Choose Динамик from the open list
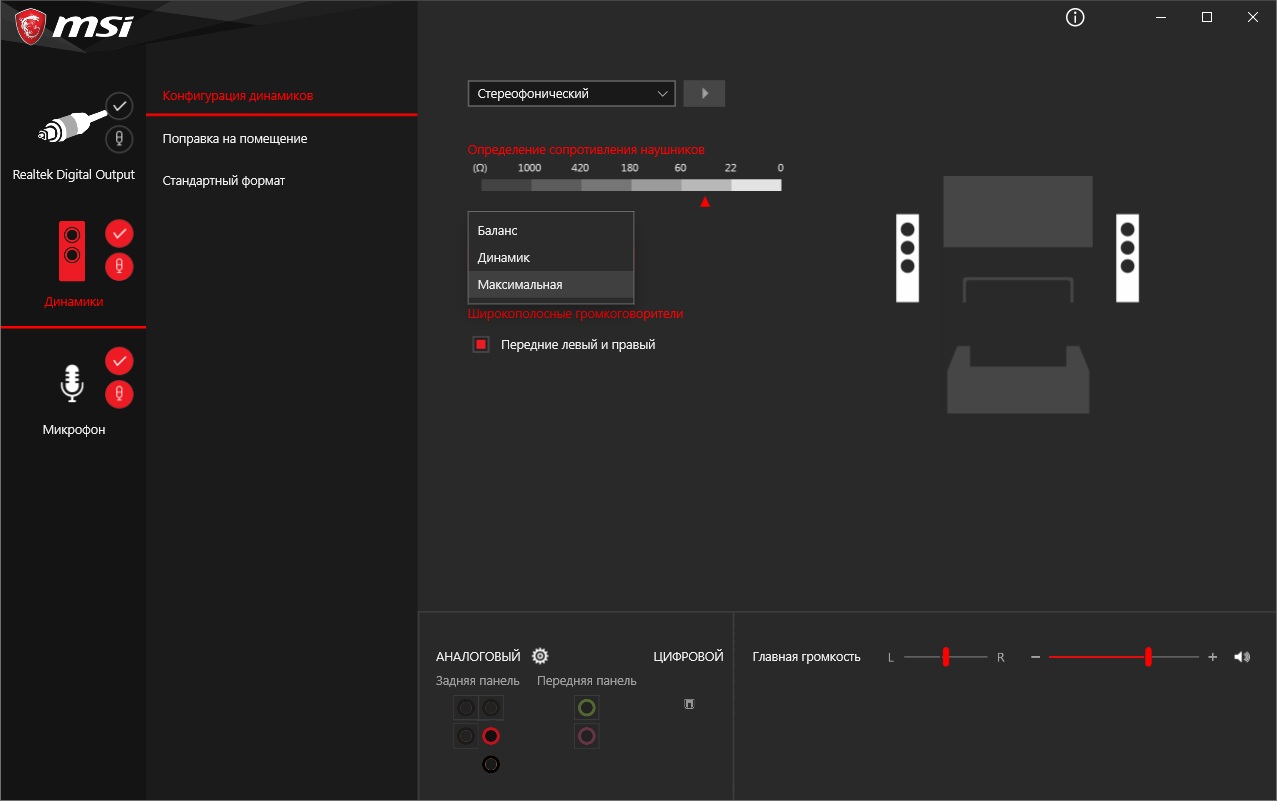Viewport: 1277px width, 801px height. click(x=551, y=257)
